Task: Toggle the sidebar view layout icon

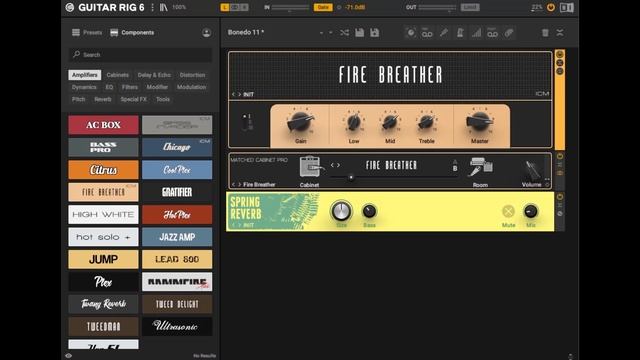Action: click(x=567, y=7)
